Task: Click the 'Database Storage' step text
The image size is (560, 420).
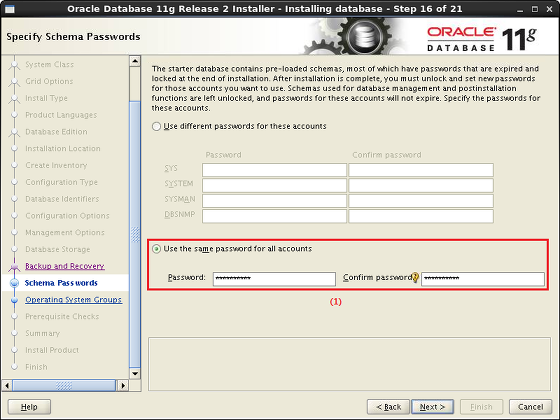Action: [58, 249]
